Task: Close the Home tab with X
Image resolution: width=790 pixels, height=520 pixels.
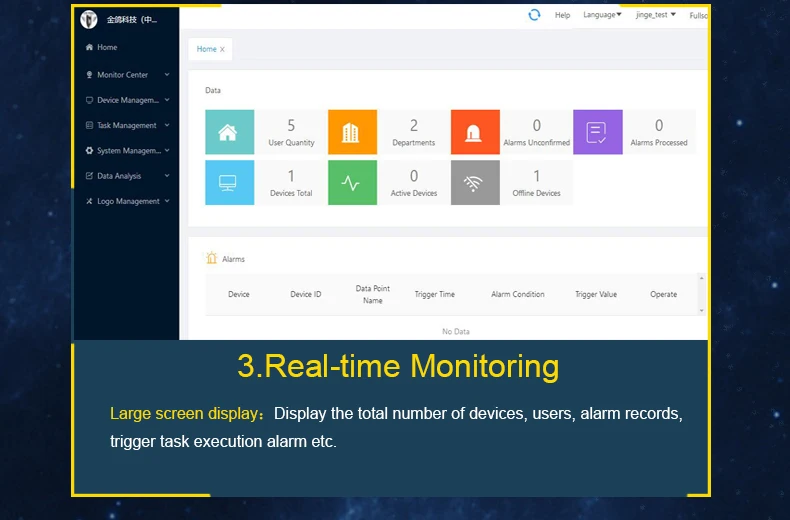Action: tap(222, 49)
